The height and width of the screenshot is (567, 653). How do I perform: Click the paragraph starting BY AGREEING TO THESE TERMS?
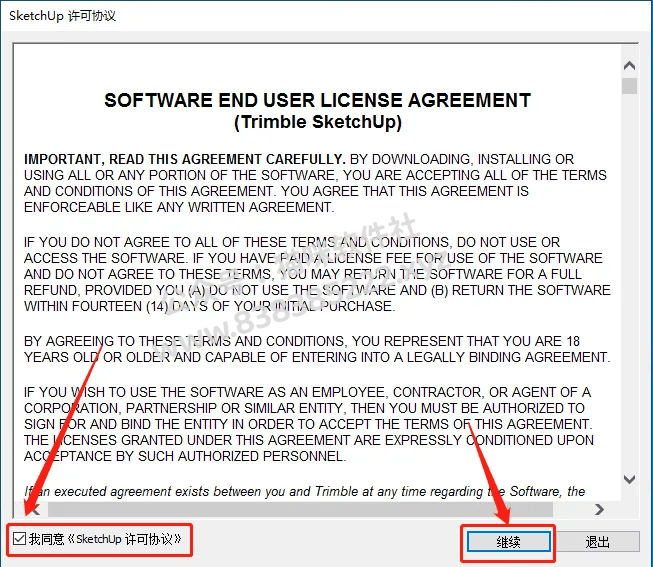[317, 349]
